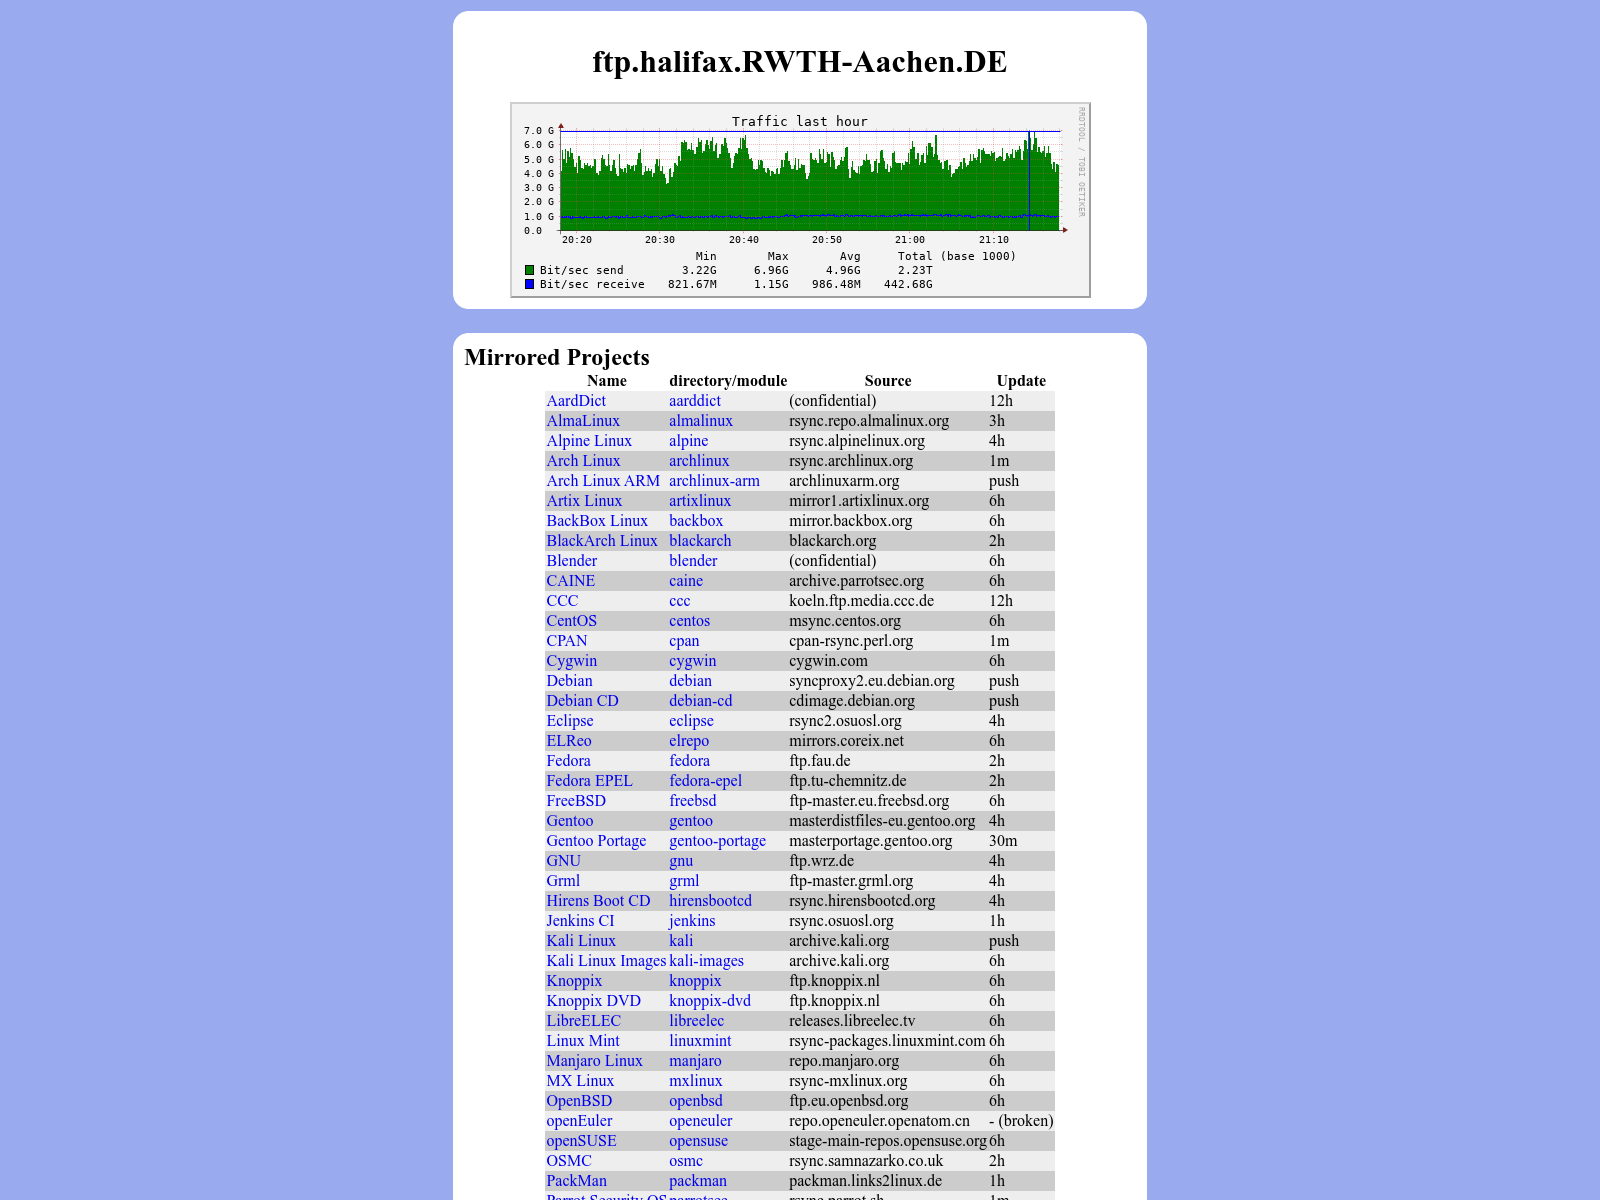Open the kali-images directory
The image size is (1600, 1200).
tap(706, 961)
